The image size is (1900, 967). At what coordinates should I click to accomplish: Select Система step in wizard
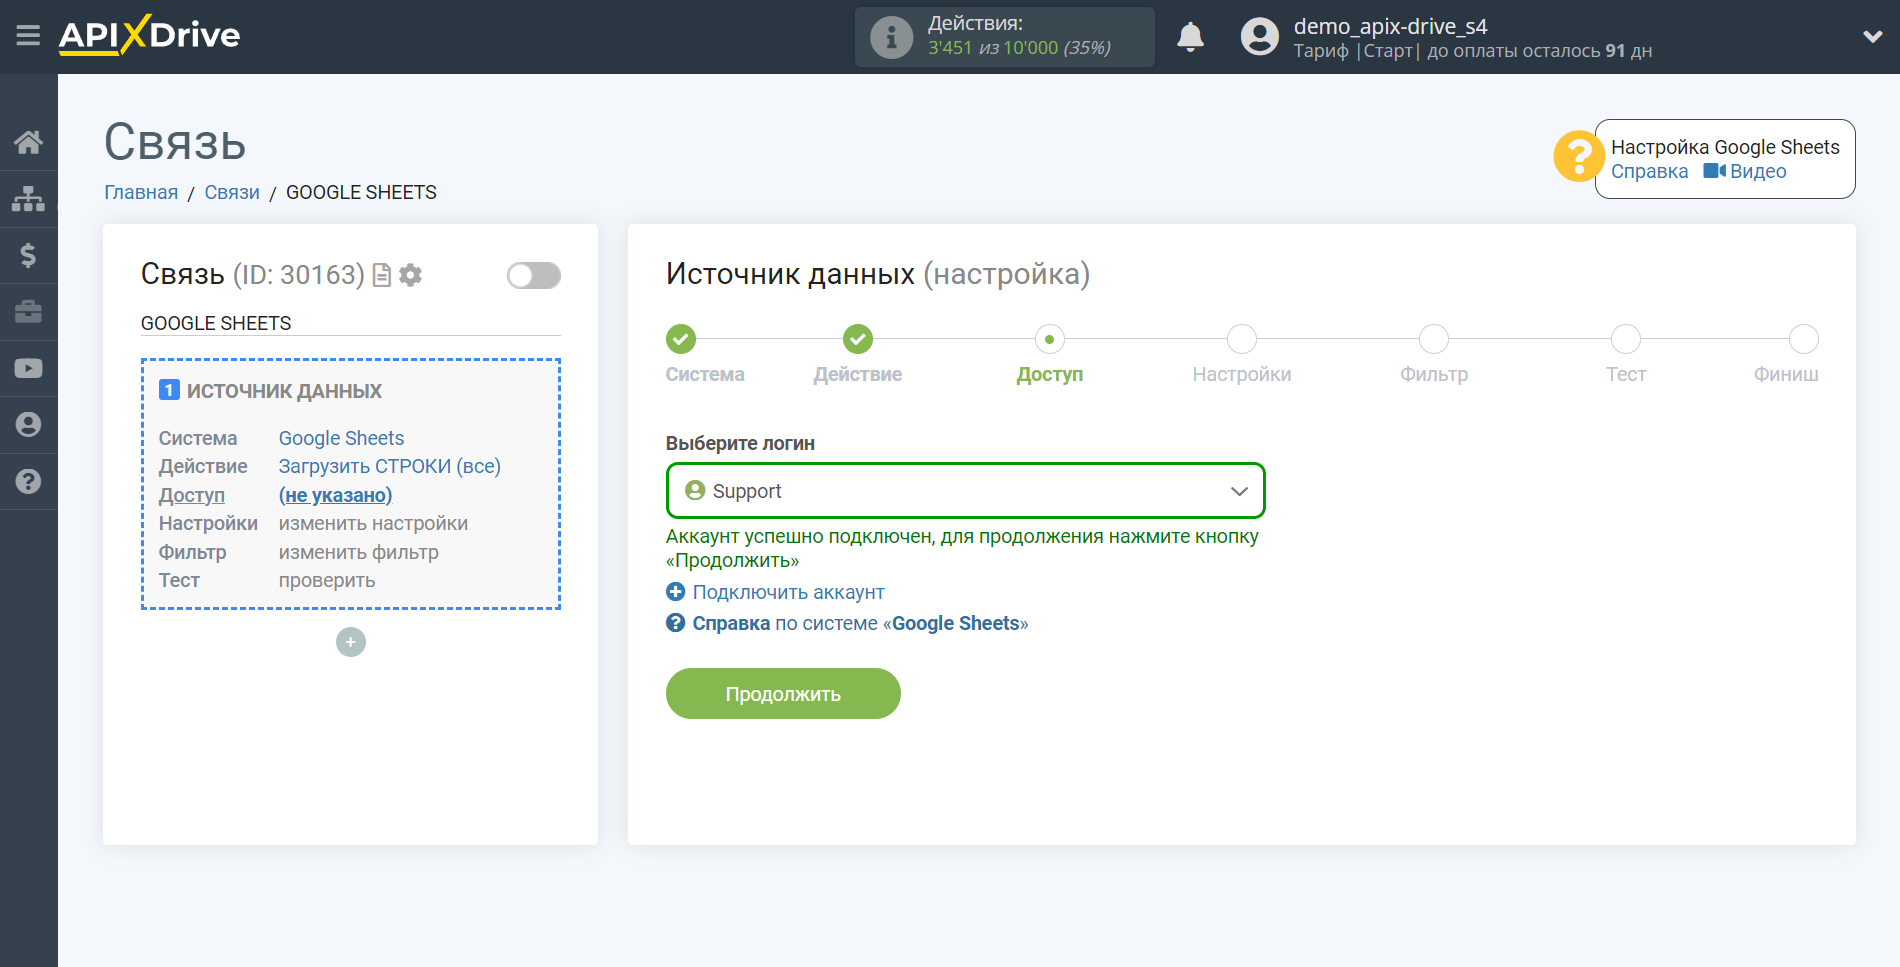click(x=681, y=339)
